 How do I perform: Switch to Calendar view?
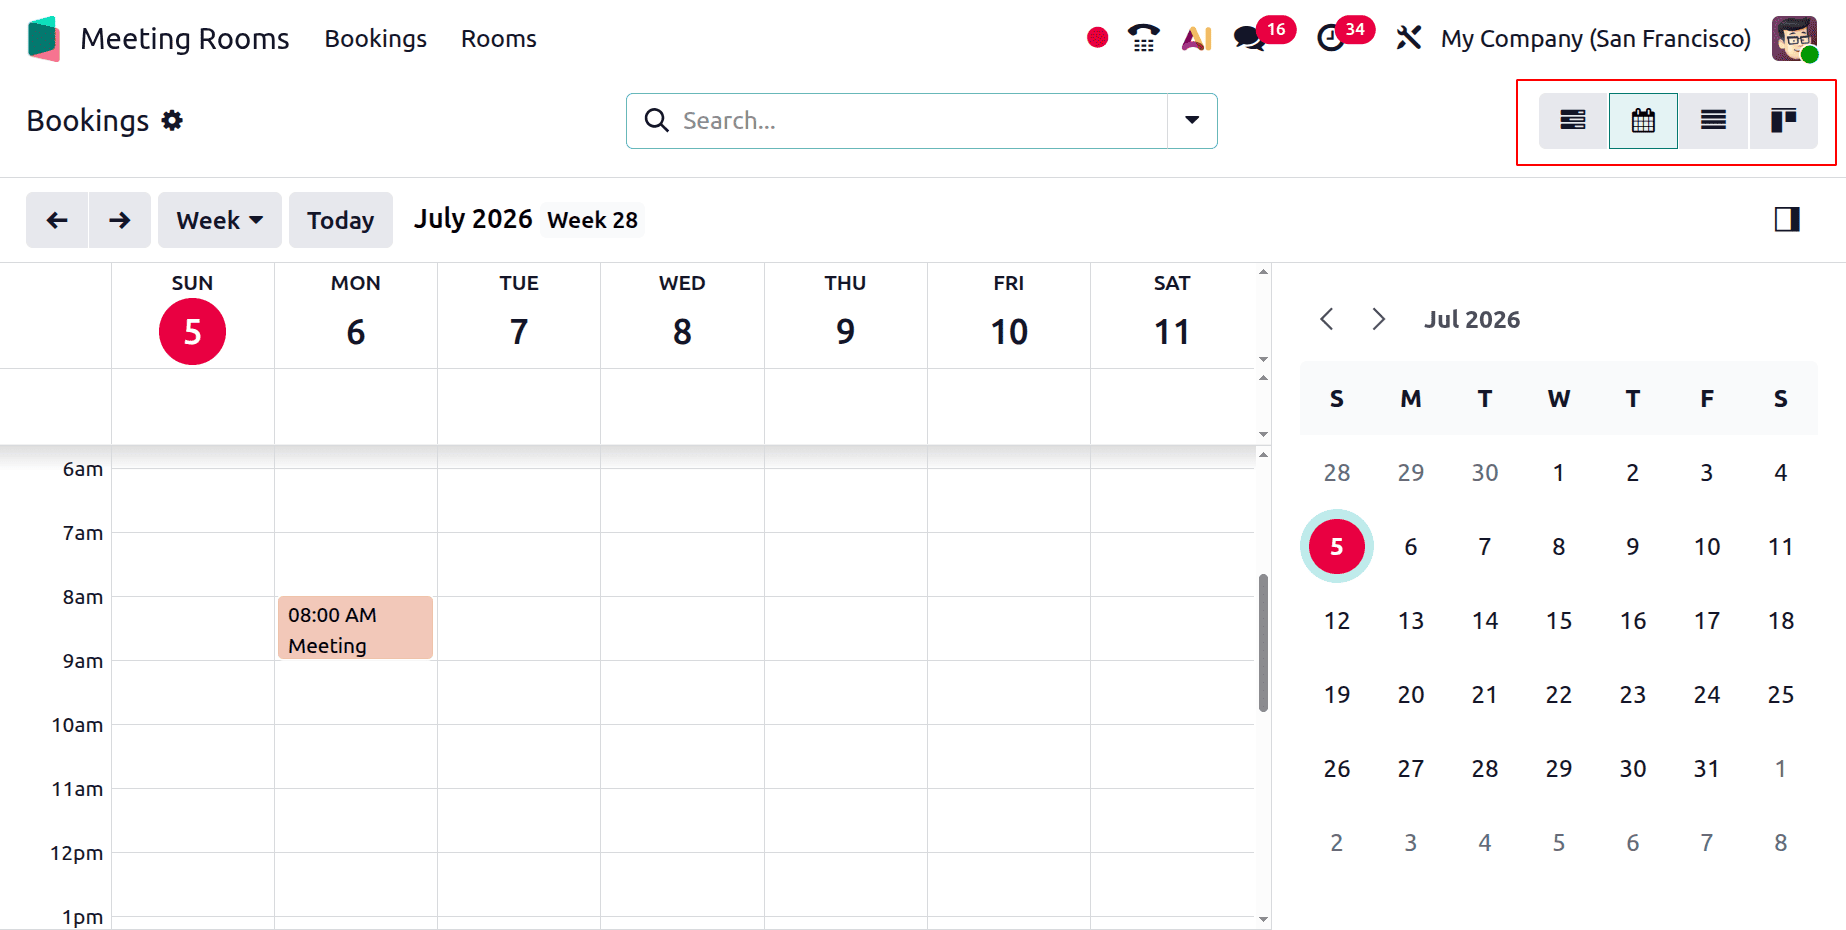coord(1643,121)
